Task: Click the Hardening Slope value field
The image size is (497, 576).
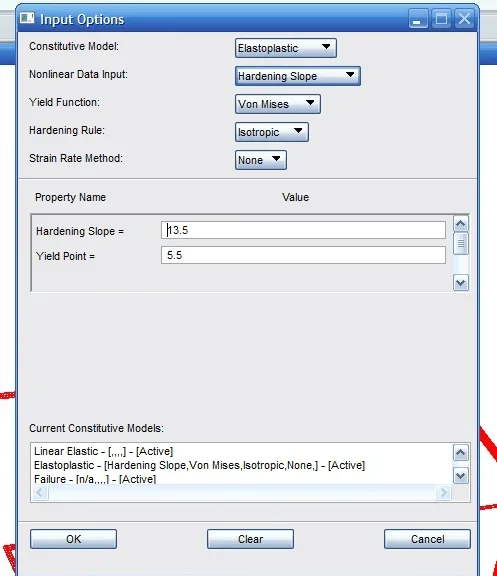Action: coord(303,230)
